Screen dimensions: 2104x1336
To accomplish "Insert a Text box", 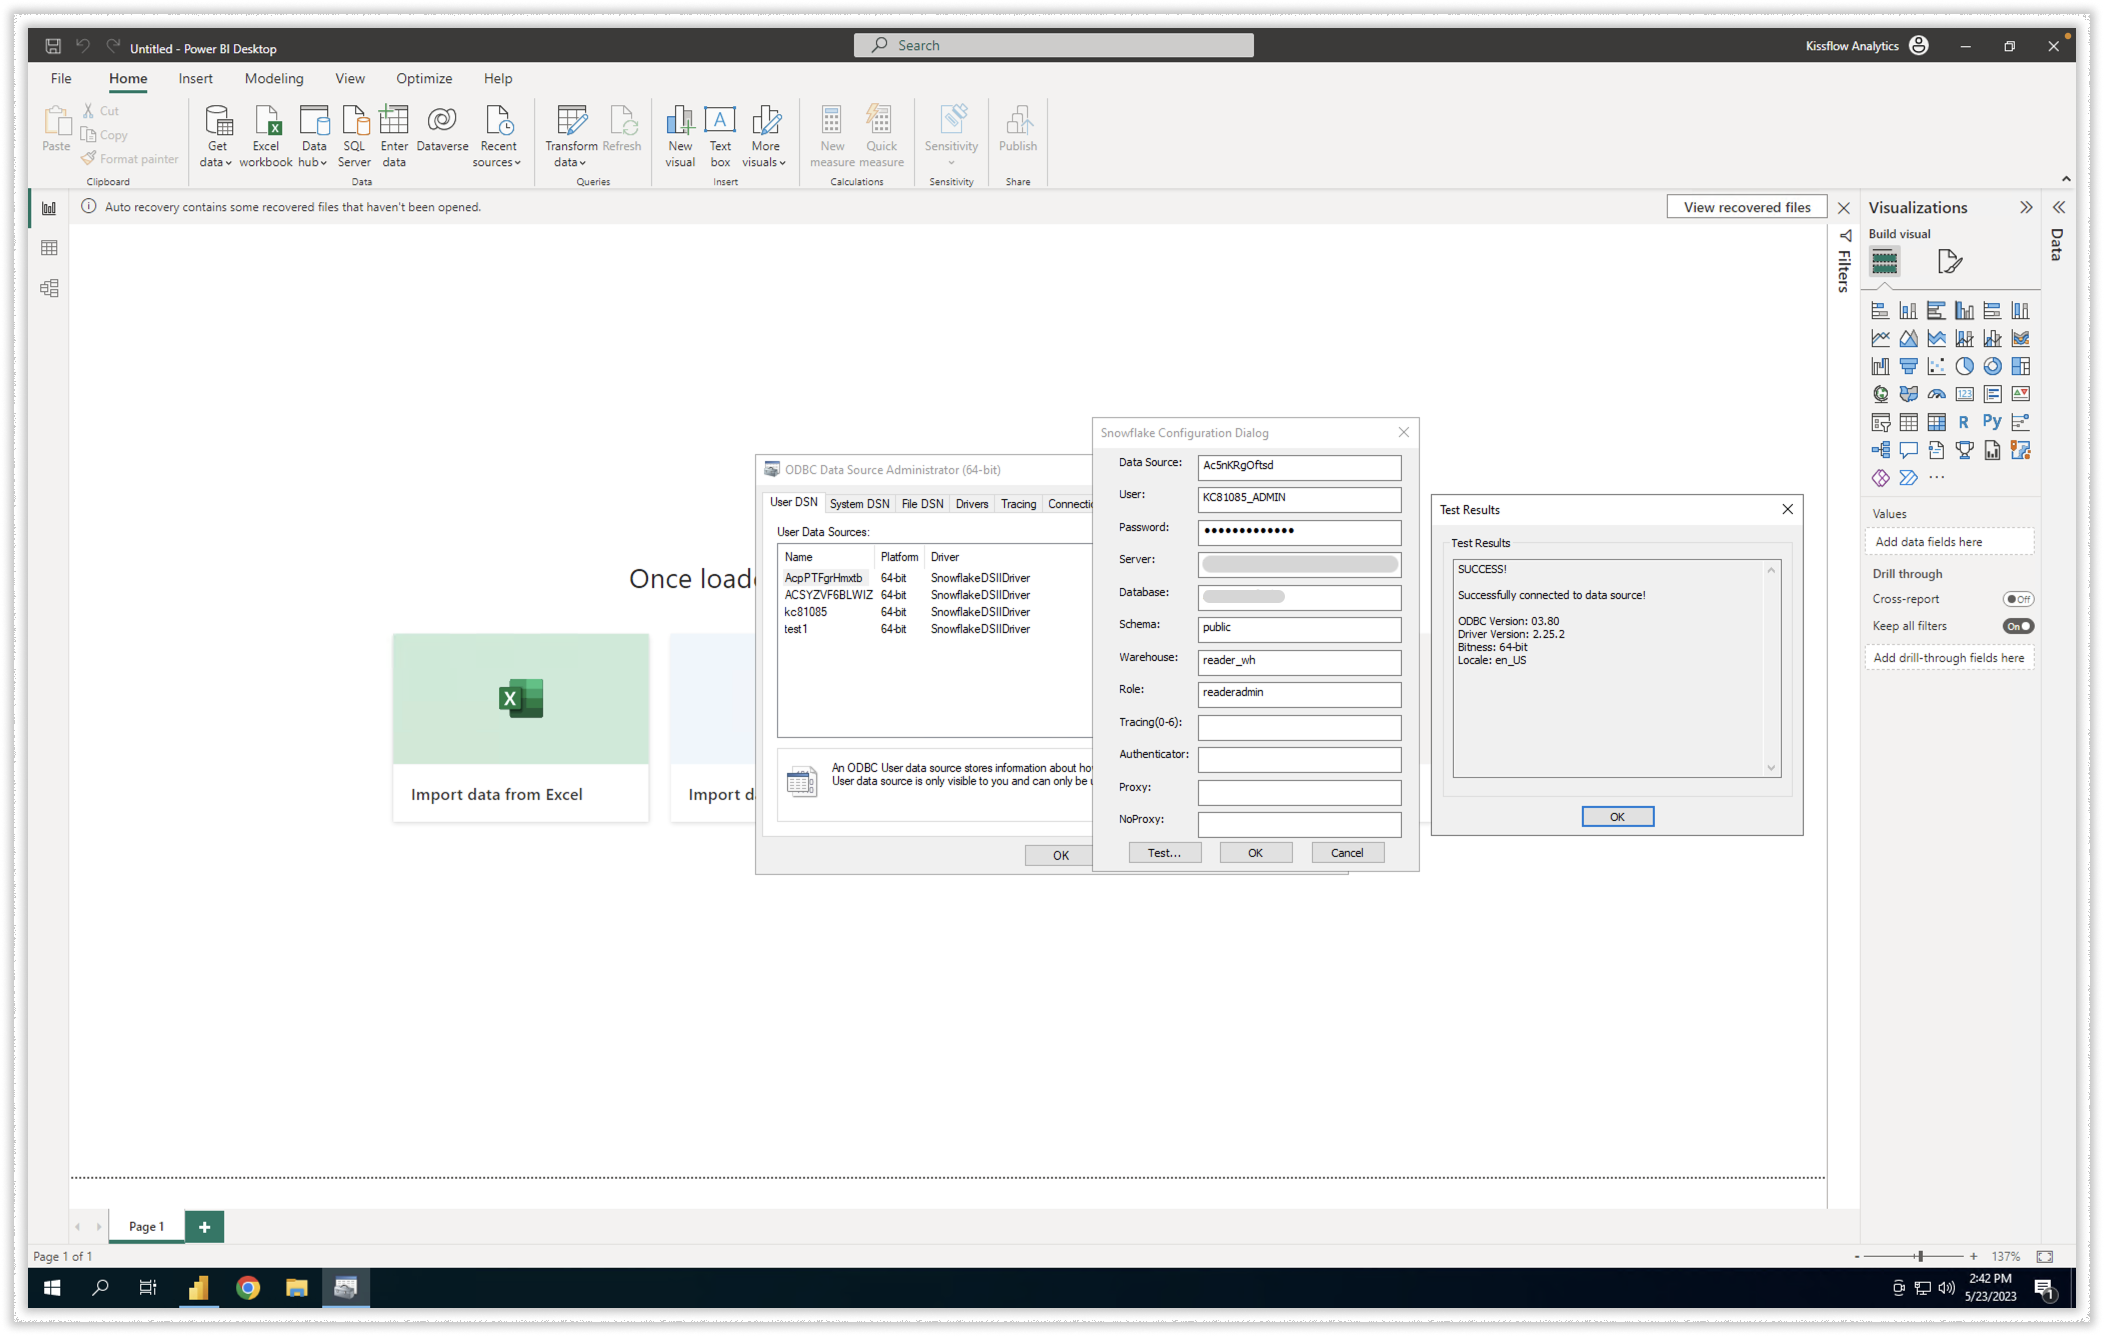I will tap(720, 136).
